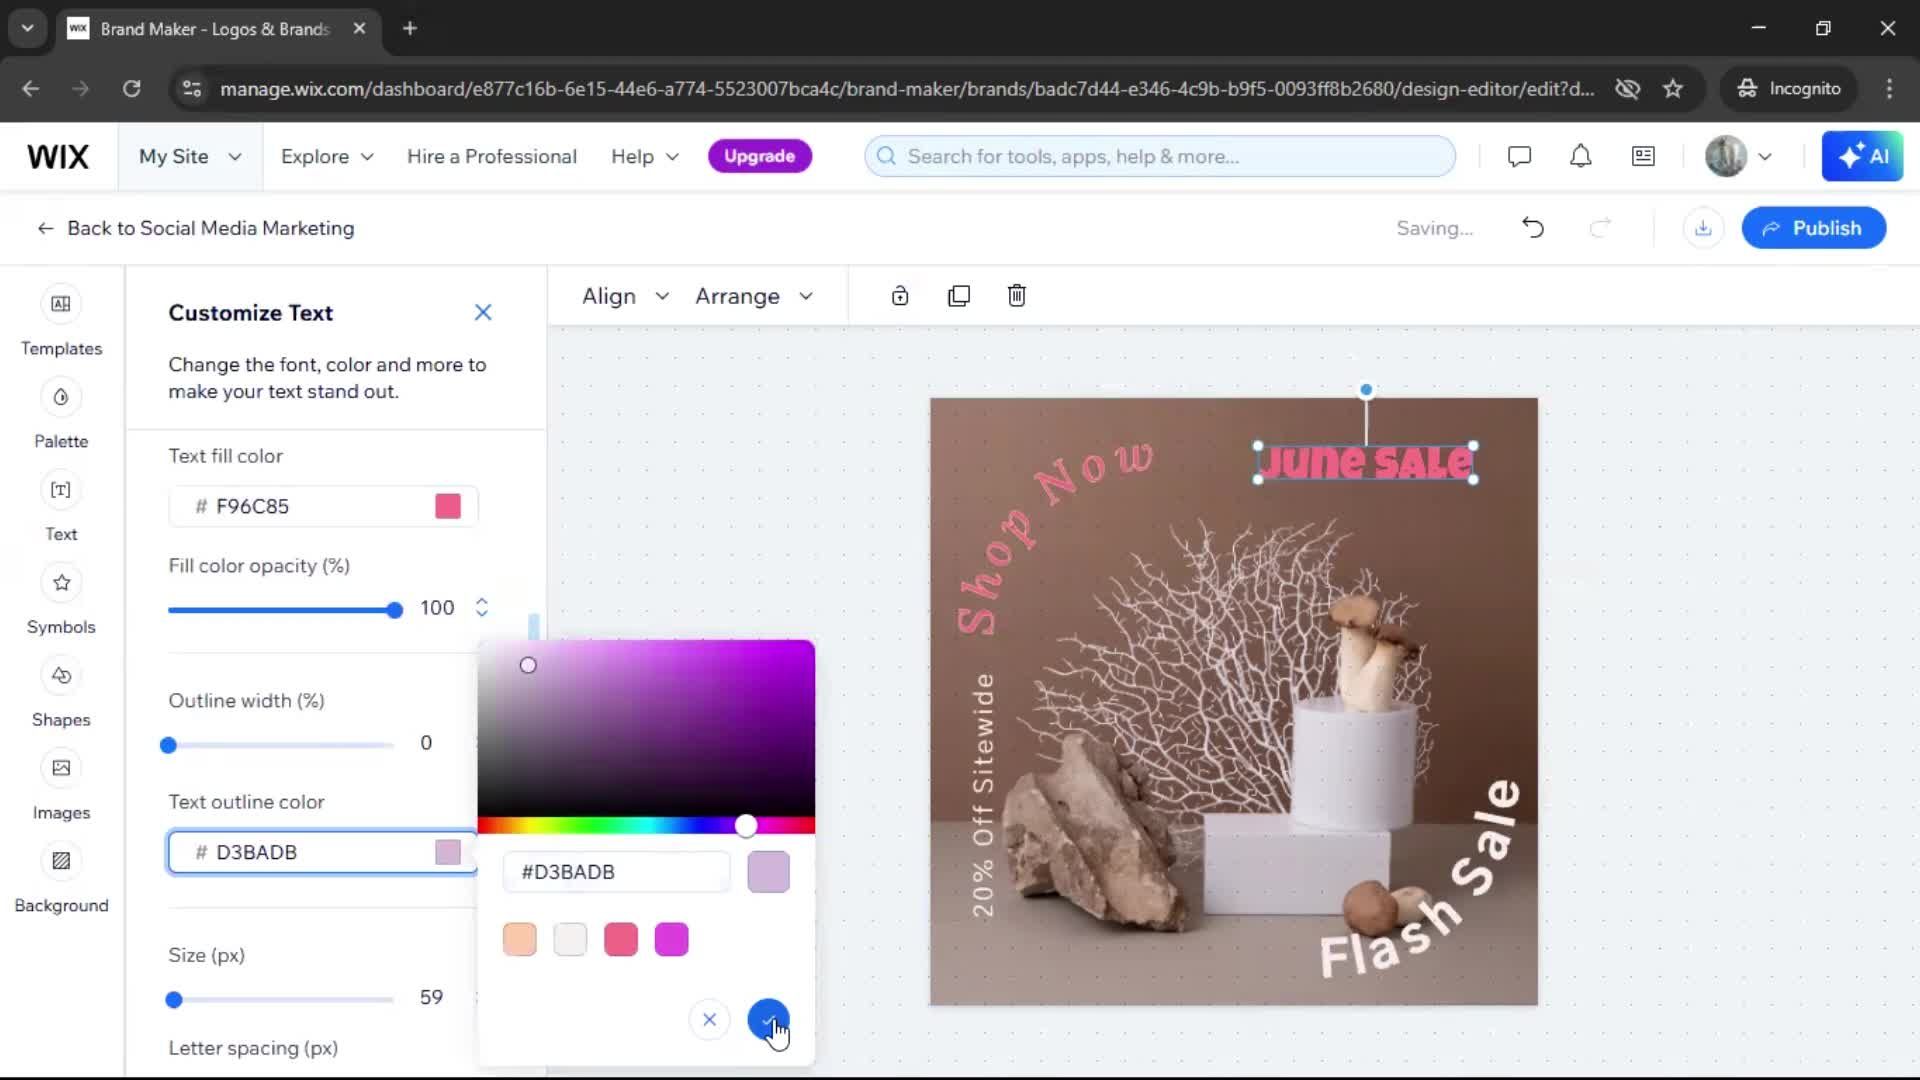
Task: Open the tab search dropdown
Action: point(27,28)
